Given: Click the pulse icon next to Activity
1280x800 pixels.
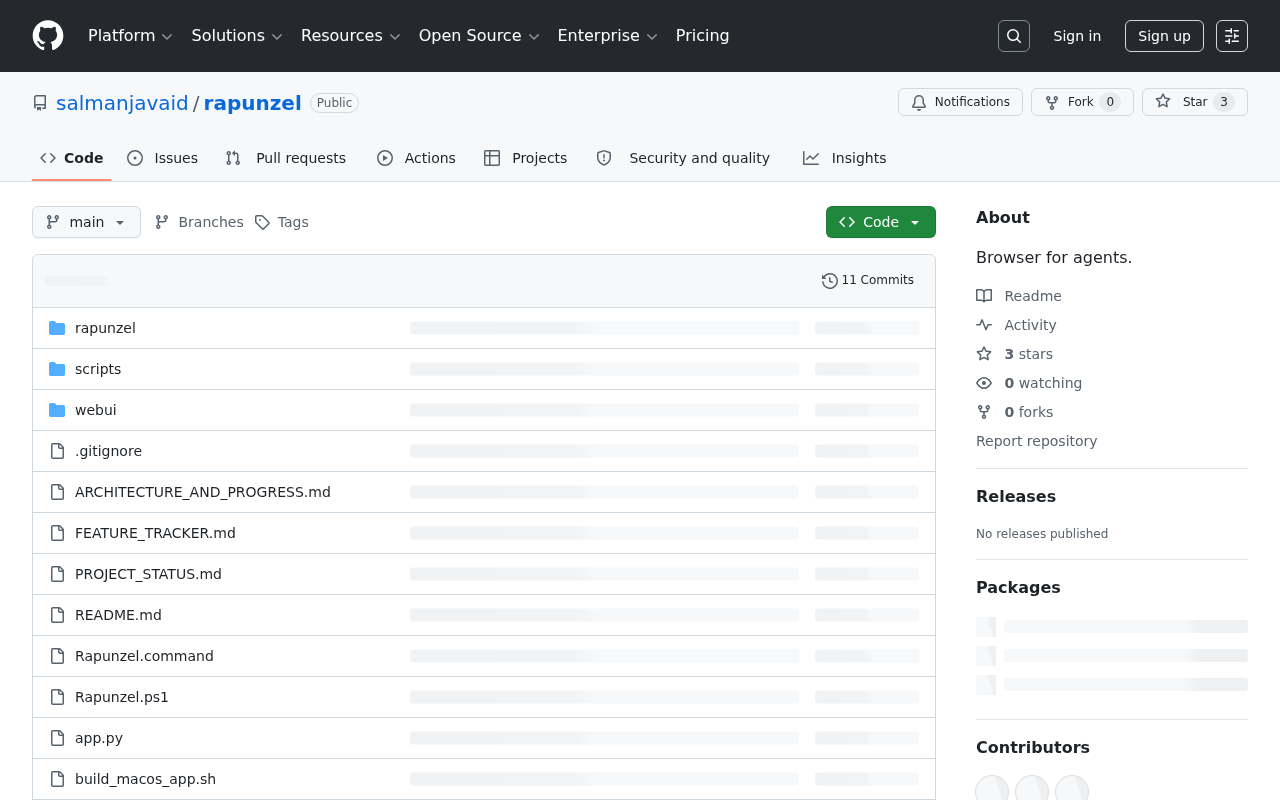Looking at the screenshot, I should pyautogui.click(x=984, y=325).
